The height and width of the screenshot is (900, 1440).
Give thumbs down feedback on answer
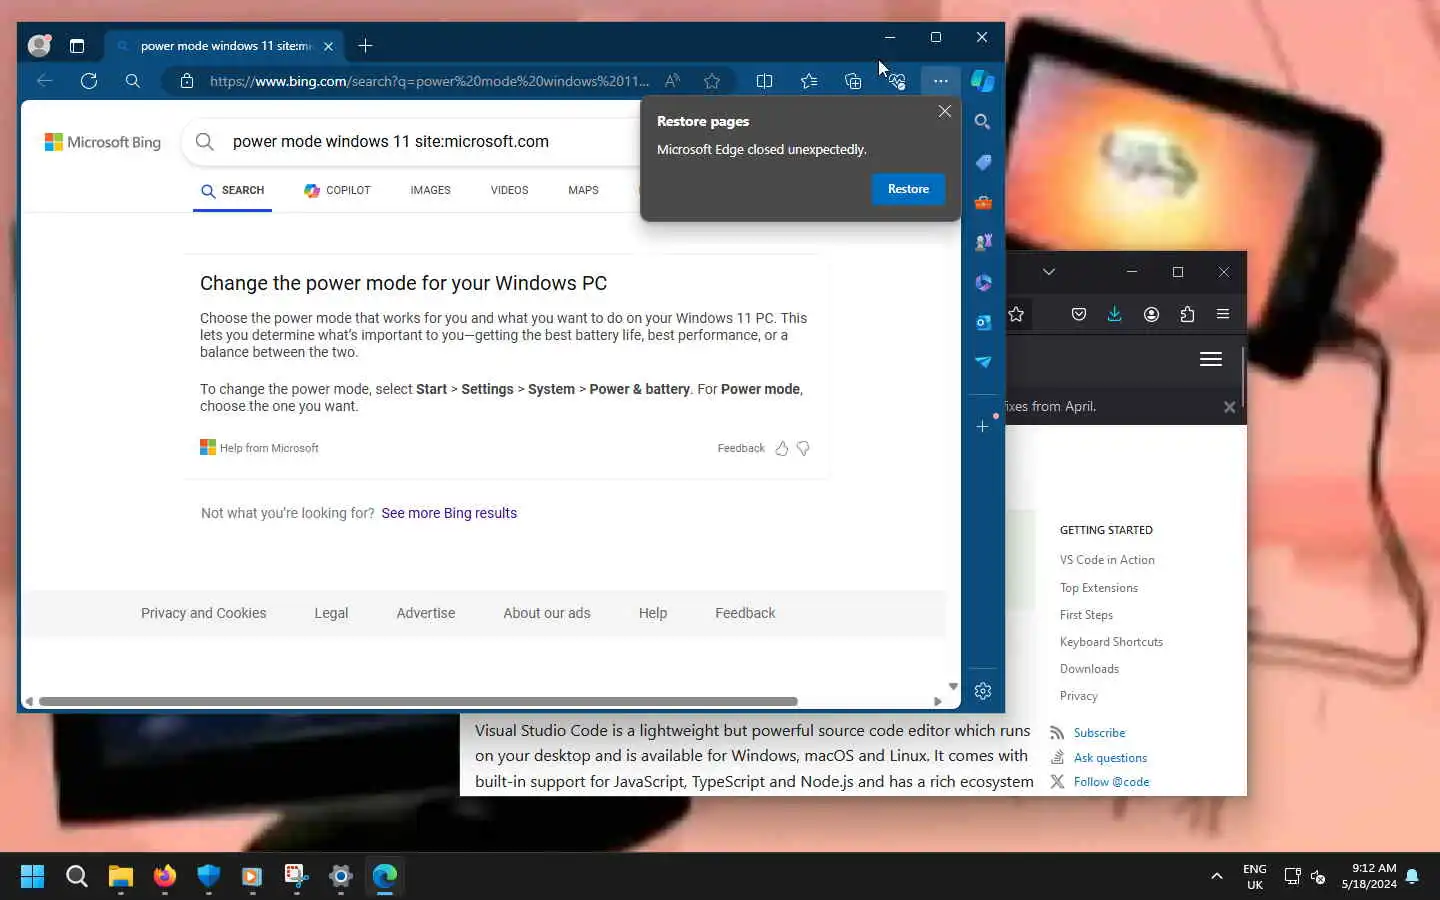(x=803, y=448)
